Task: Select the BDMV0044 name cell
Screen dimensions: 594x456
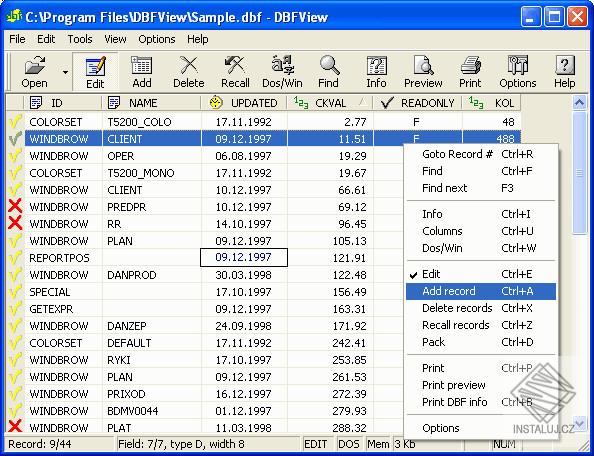Action: pos(152,411)
